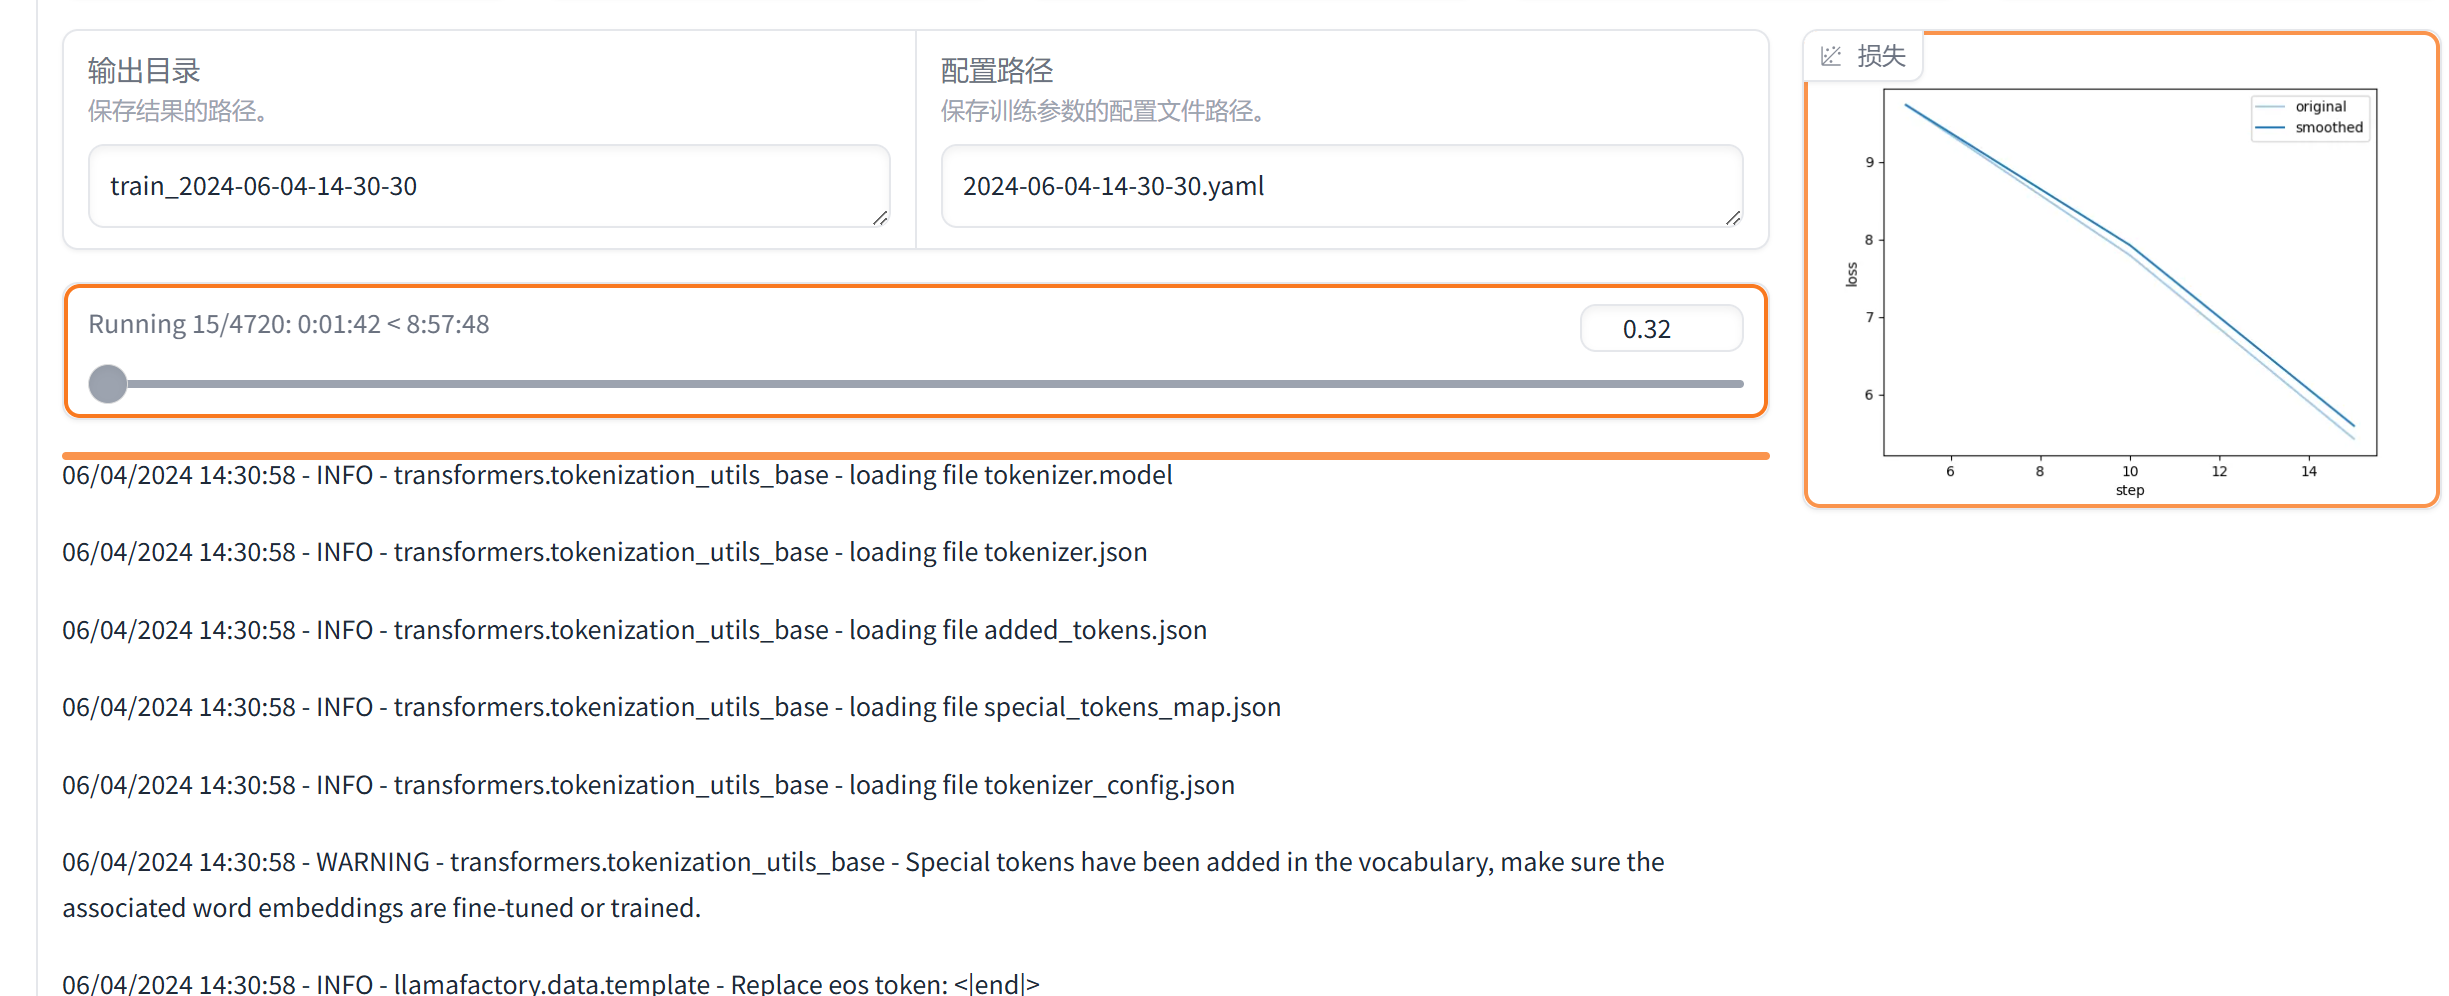2449x996 pixels.
Task: Click the 0.32 number input box
Action: click(x=1660, y=329)
